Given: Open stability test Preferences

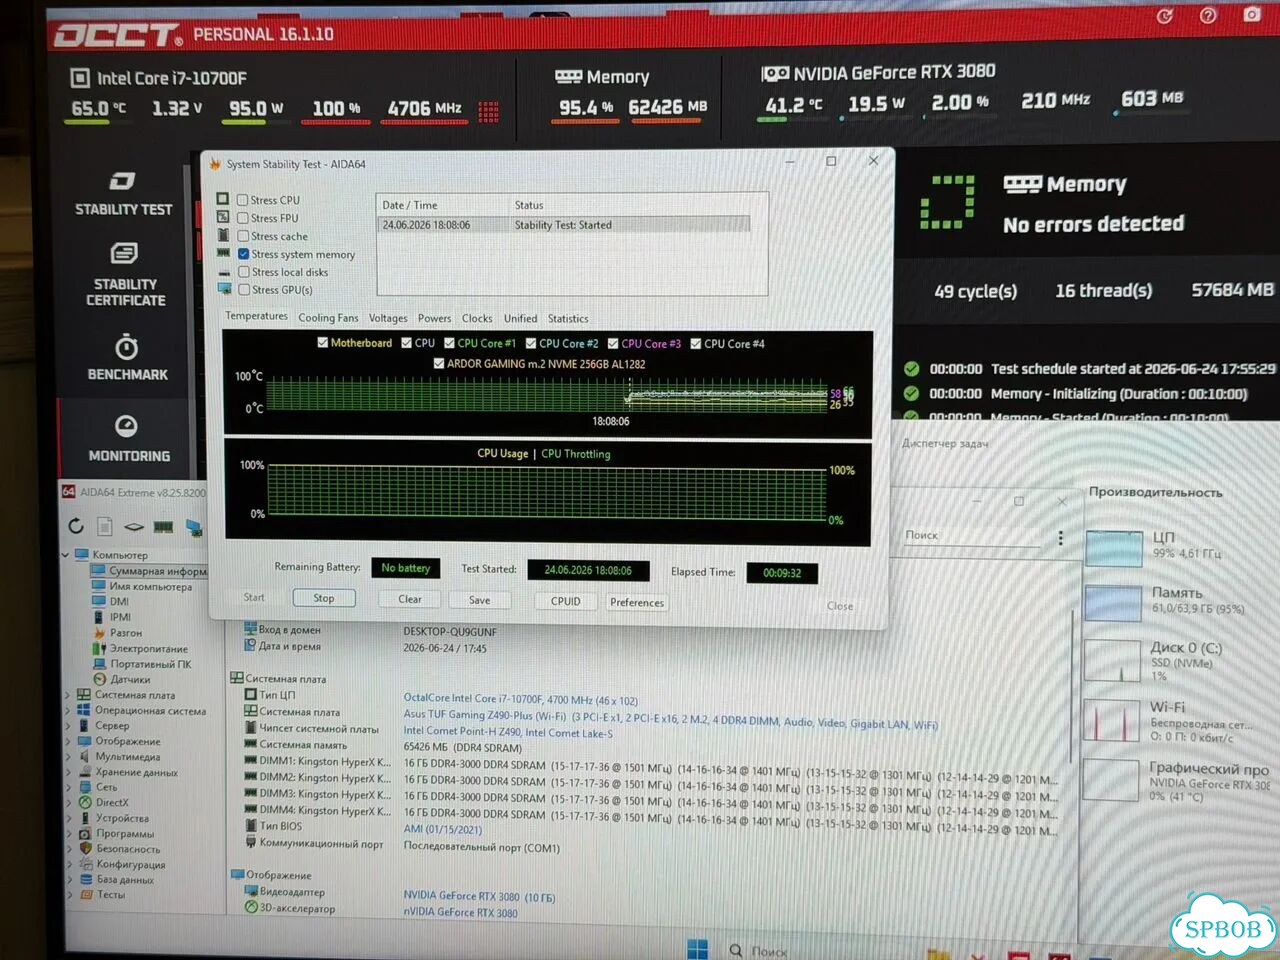Looking at the screenshot, I should click(x=637, y=602).
